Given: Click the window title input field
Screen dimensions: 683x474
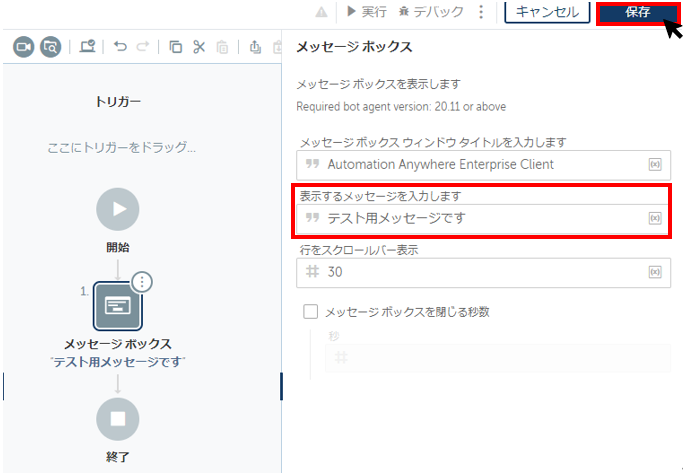Looking at the screenshot, I should click(x=484, y=165).
